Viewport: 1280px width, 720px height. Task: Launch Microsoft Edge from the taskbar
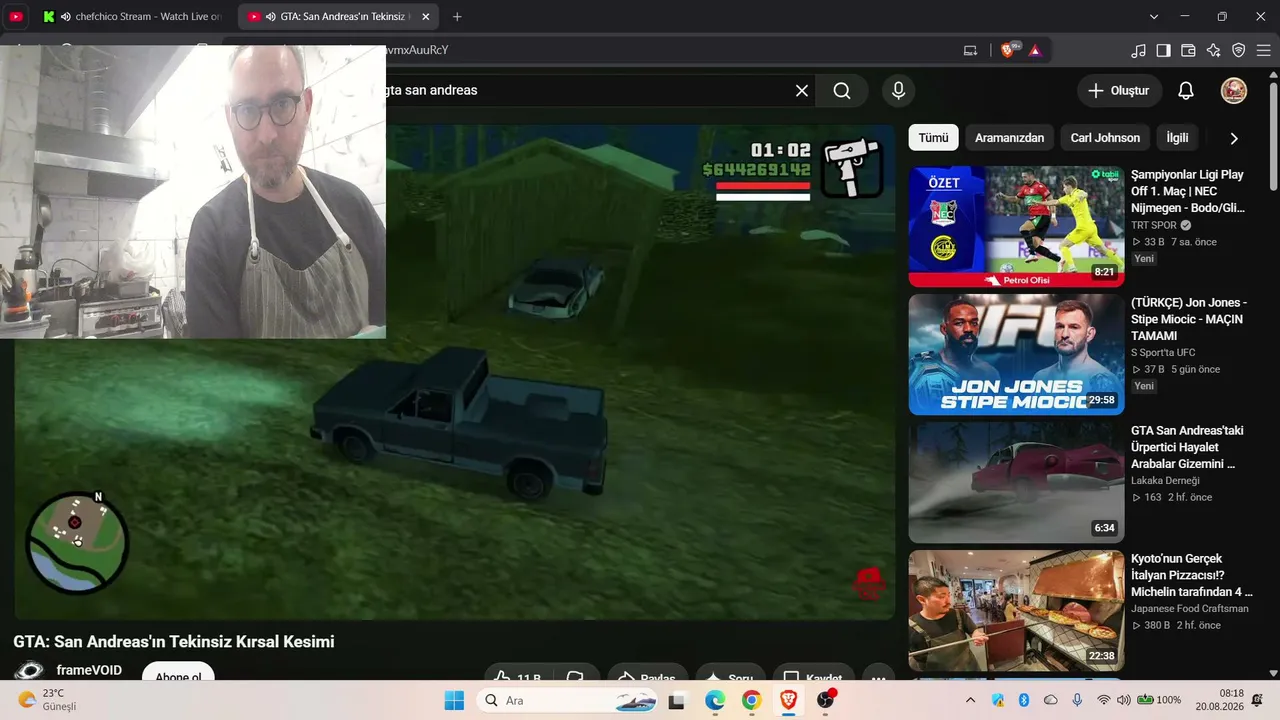tap(715, 700)
